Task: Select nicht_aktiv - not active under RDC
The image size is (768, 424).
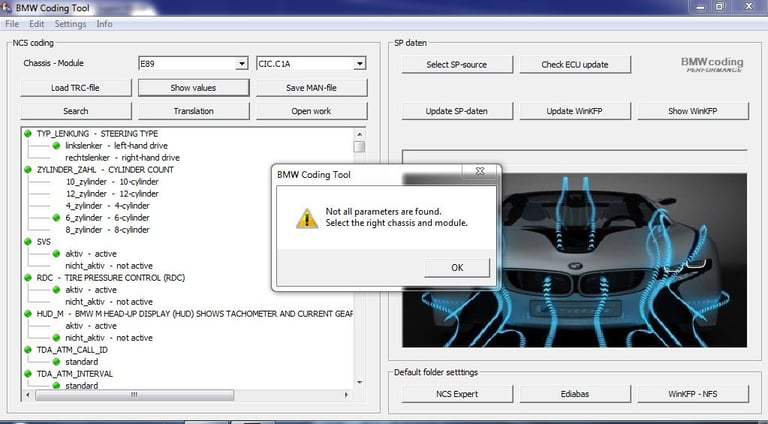Action: tap(109, 302)
